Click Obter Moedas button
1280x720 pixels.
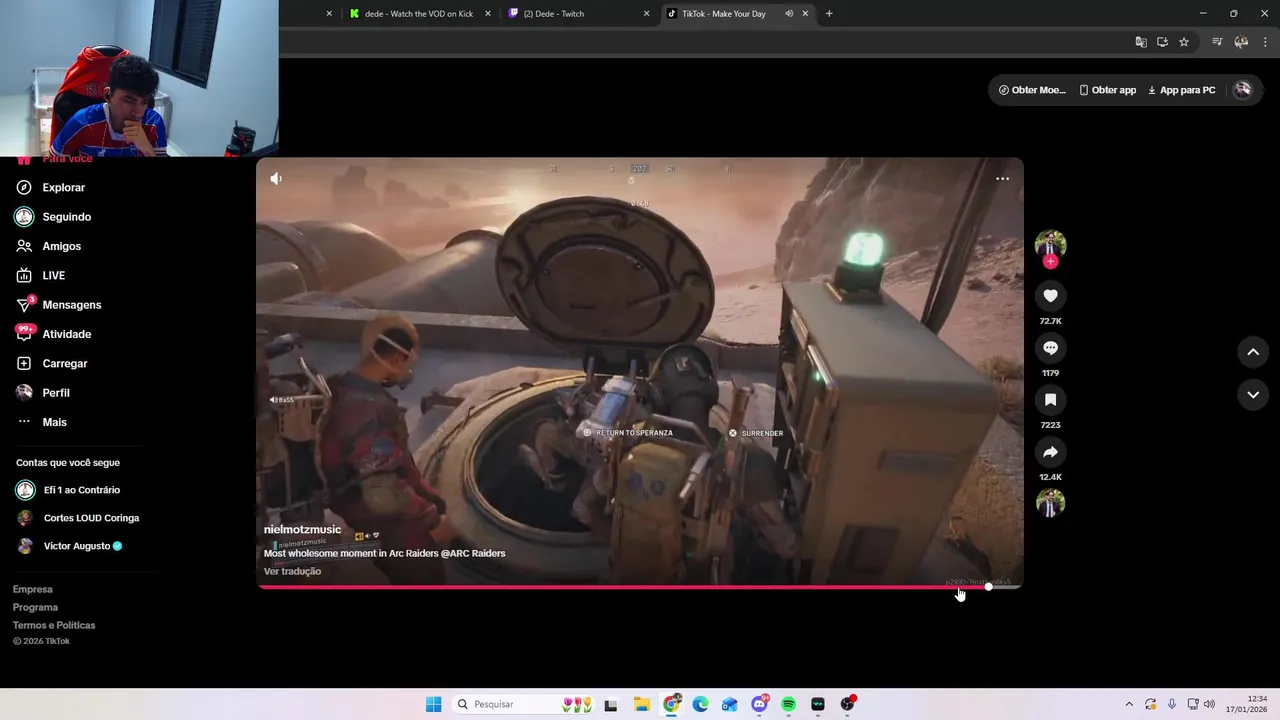1032,90
